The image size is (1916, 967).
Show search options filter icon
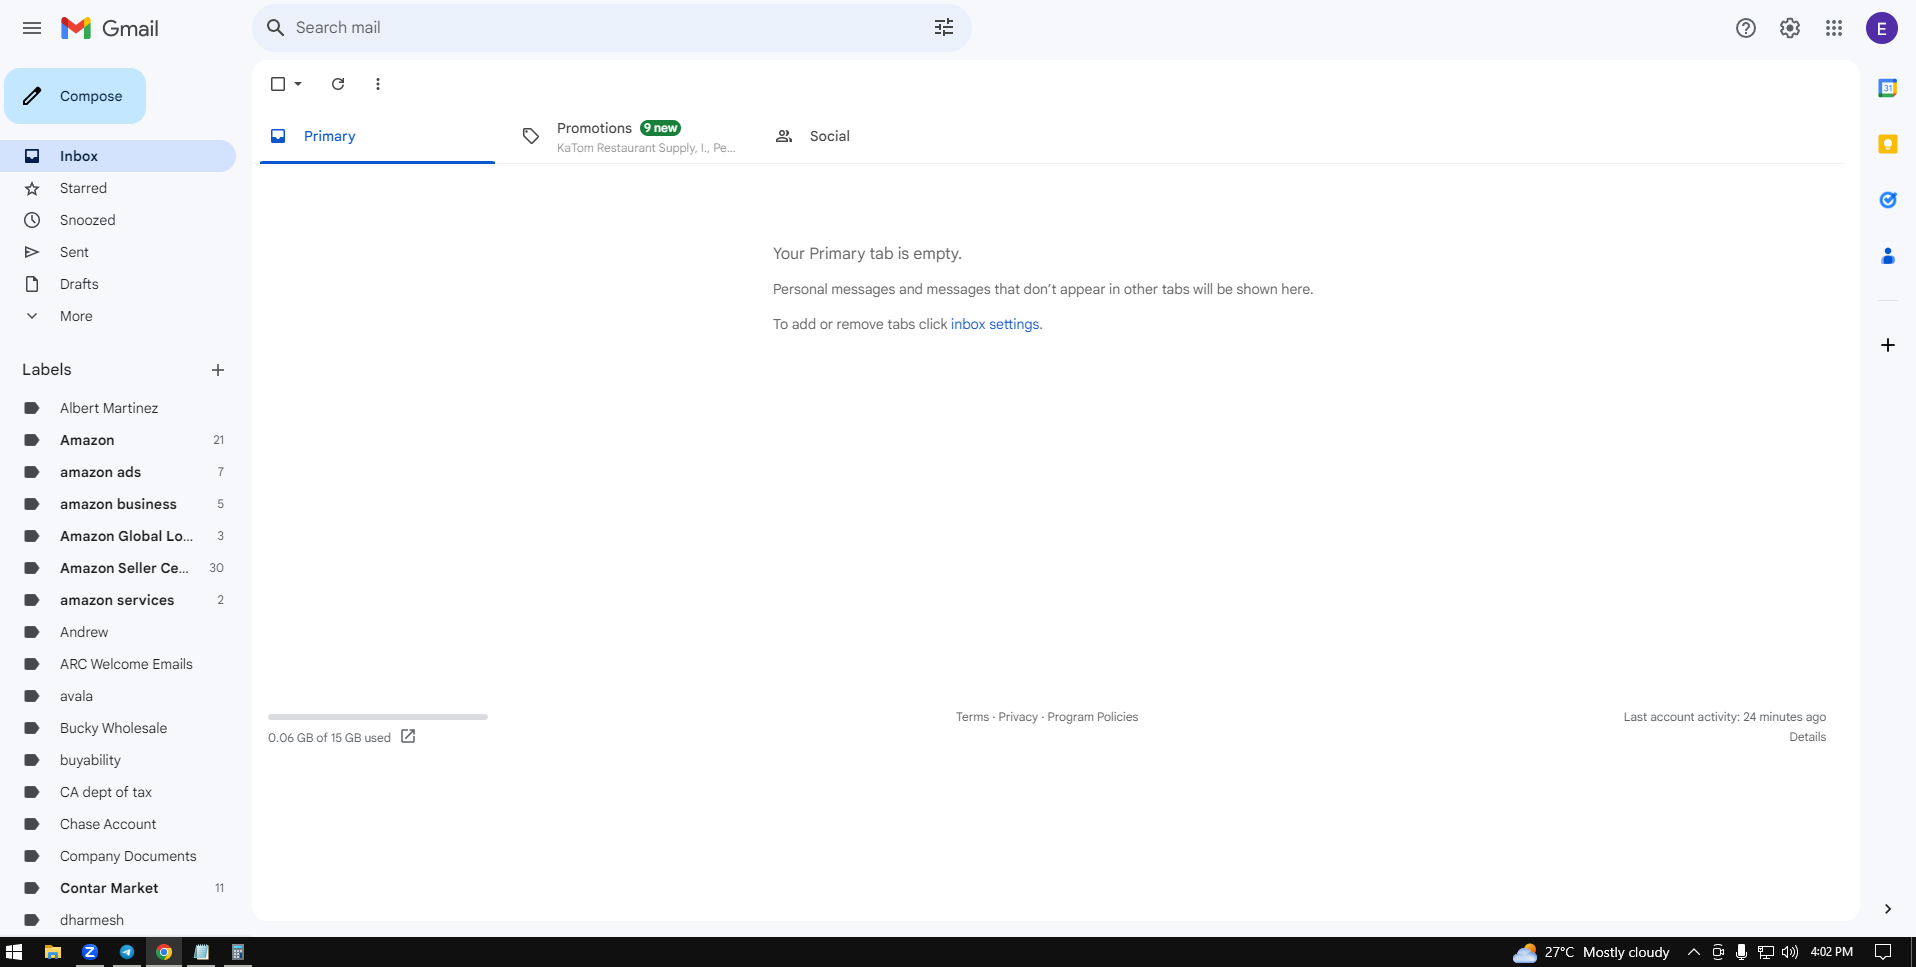944,28
